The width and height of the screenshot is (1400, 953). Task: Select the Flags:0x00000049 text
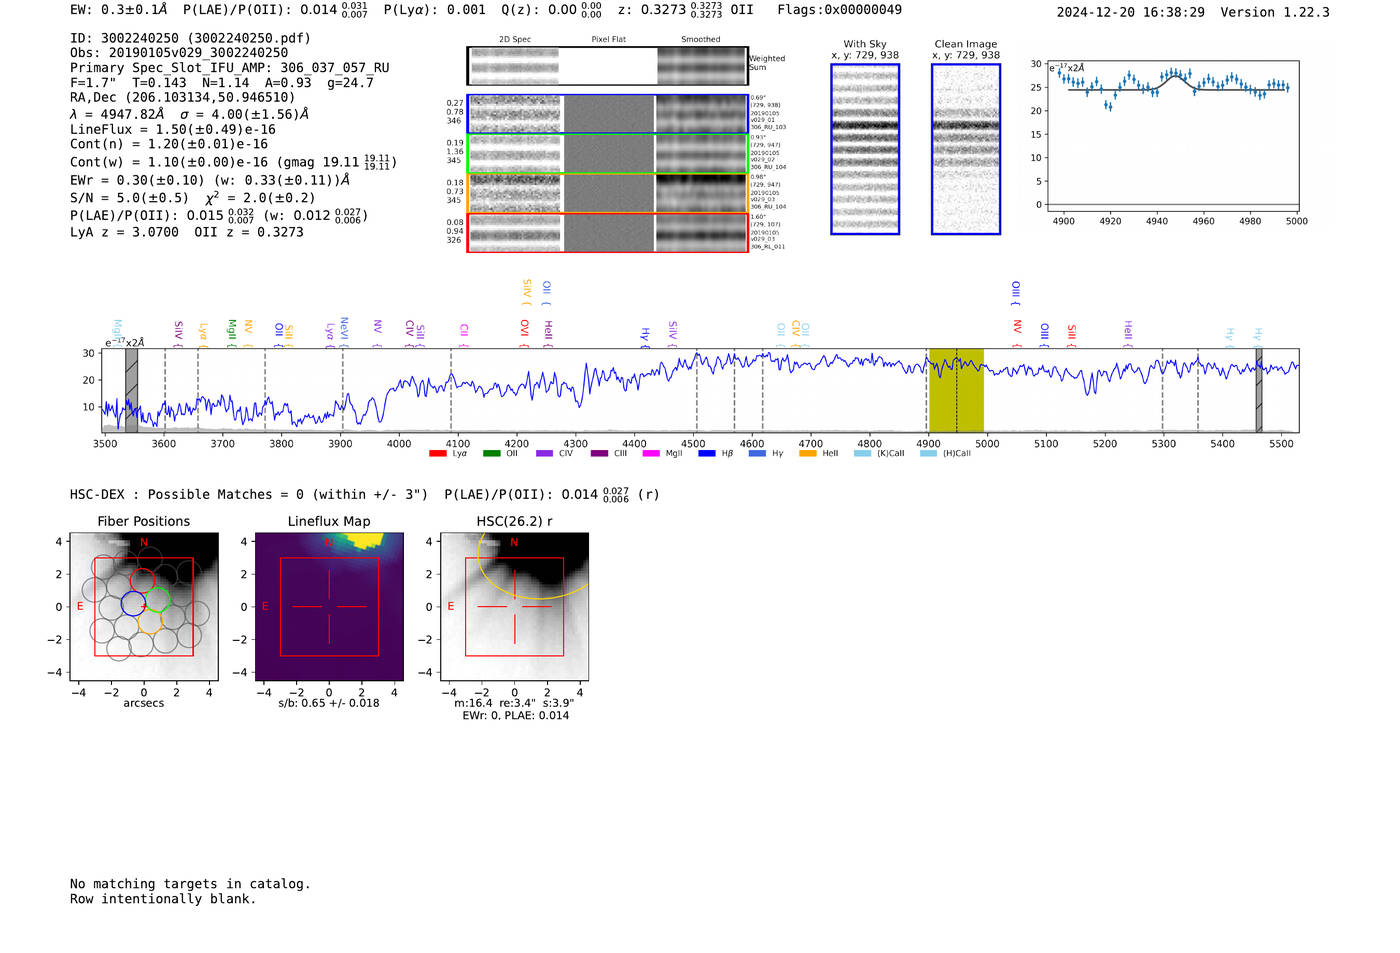click(x=839, y=10)
